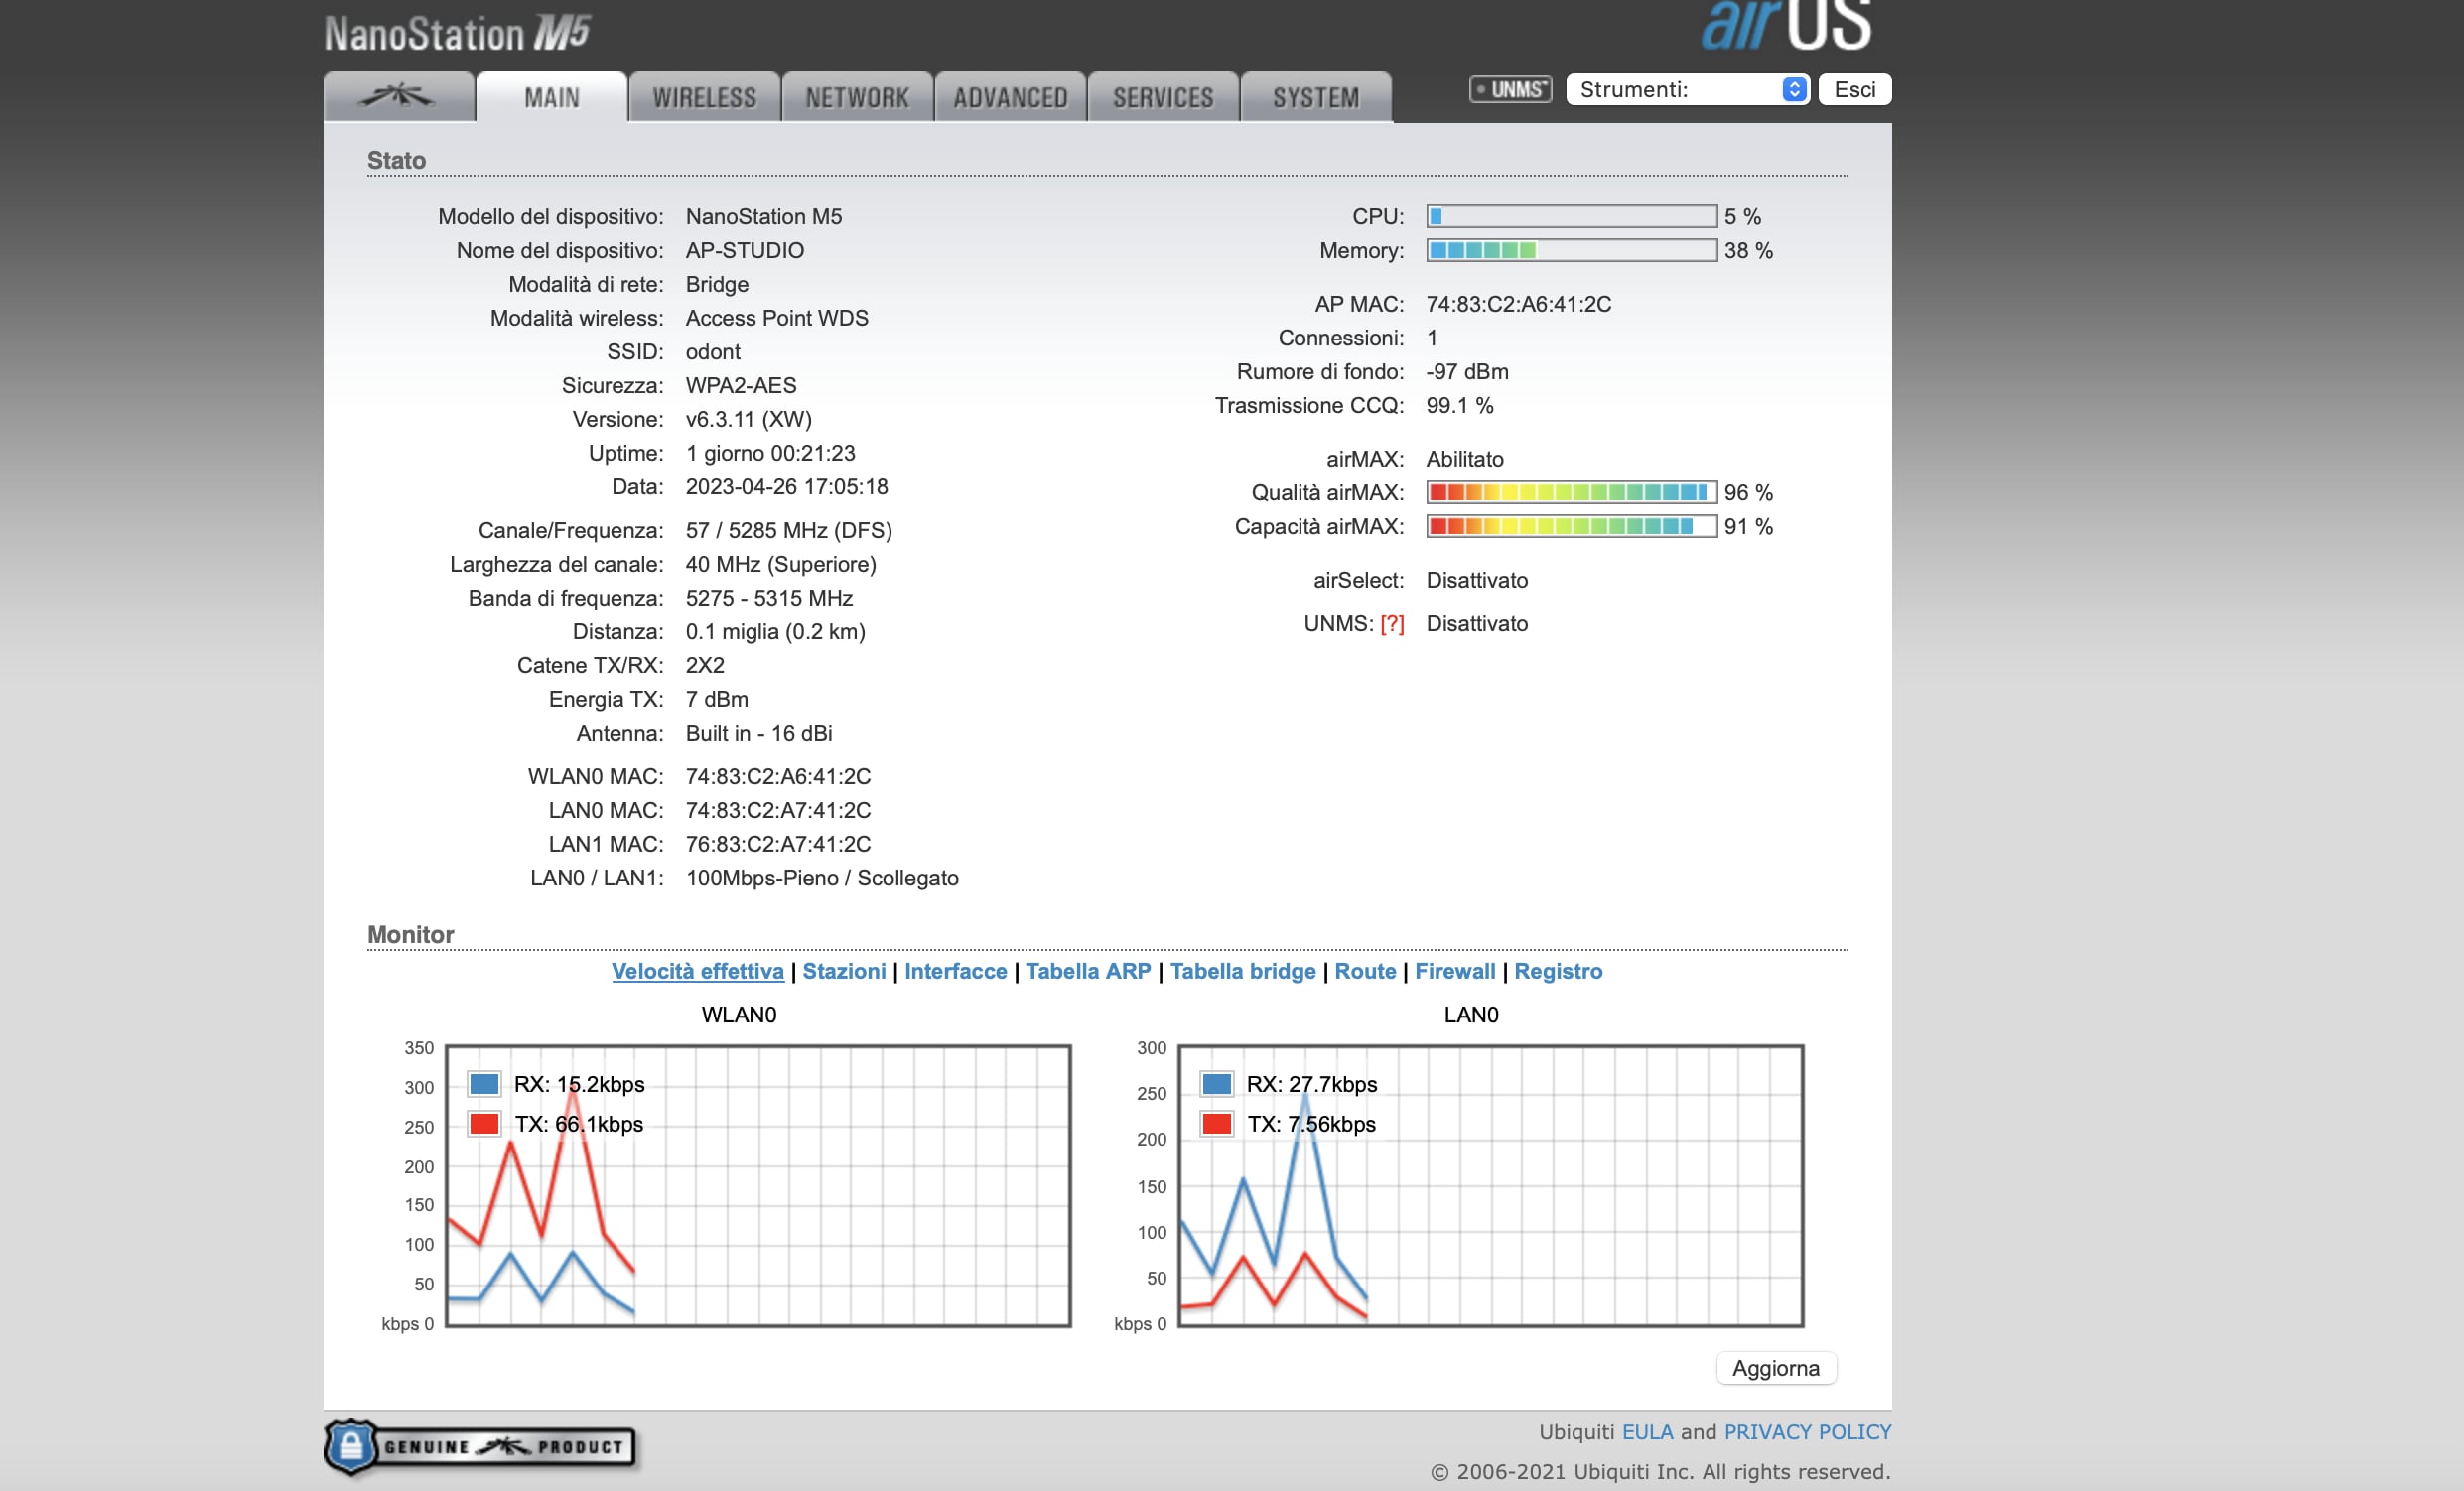Image resolution: width=2464 pixels, height=1491 pixels.
Task: Select device name AP-STUDIO
Action: (745, 250)
